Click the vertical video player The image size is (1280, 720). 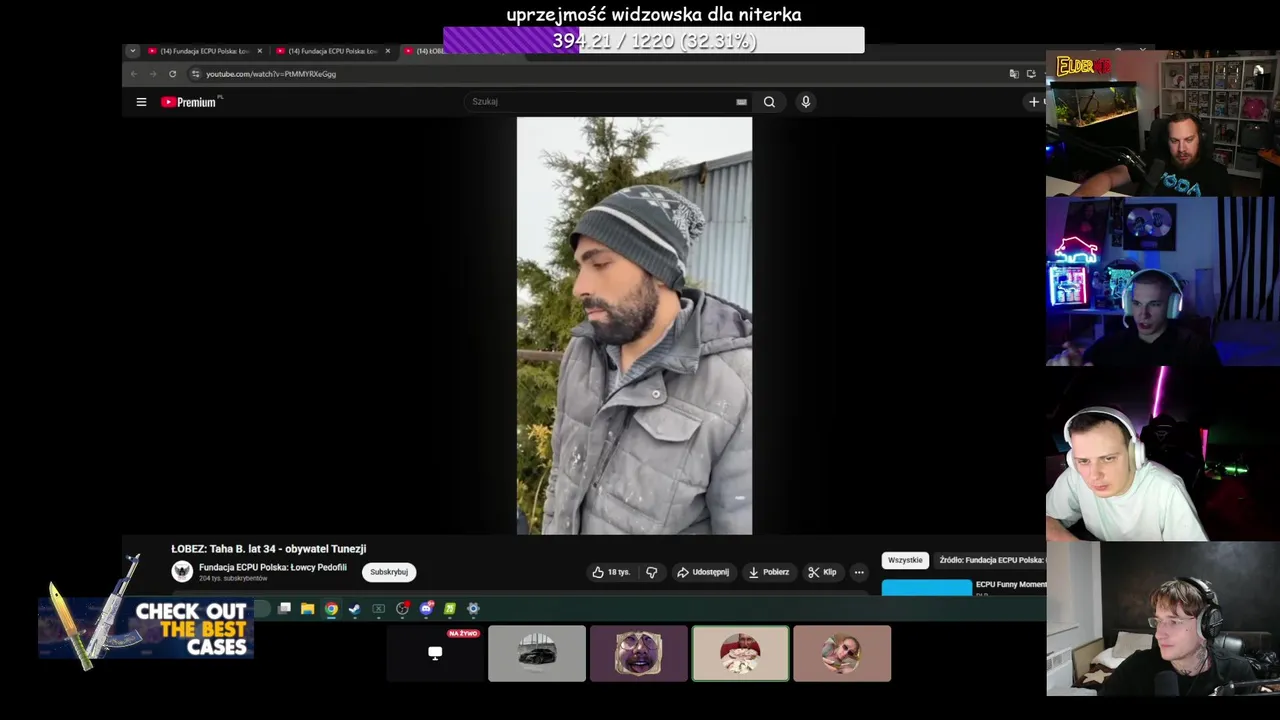coord(634,326)
